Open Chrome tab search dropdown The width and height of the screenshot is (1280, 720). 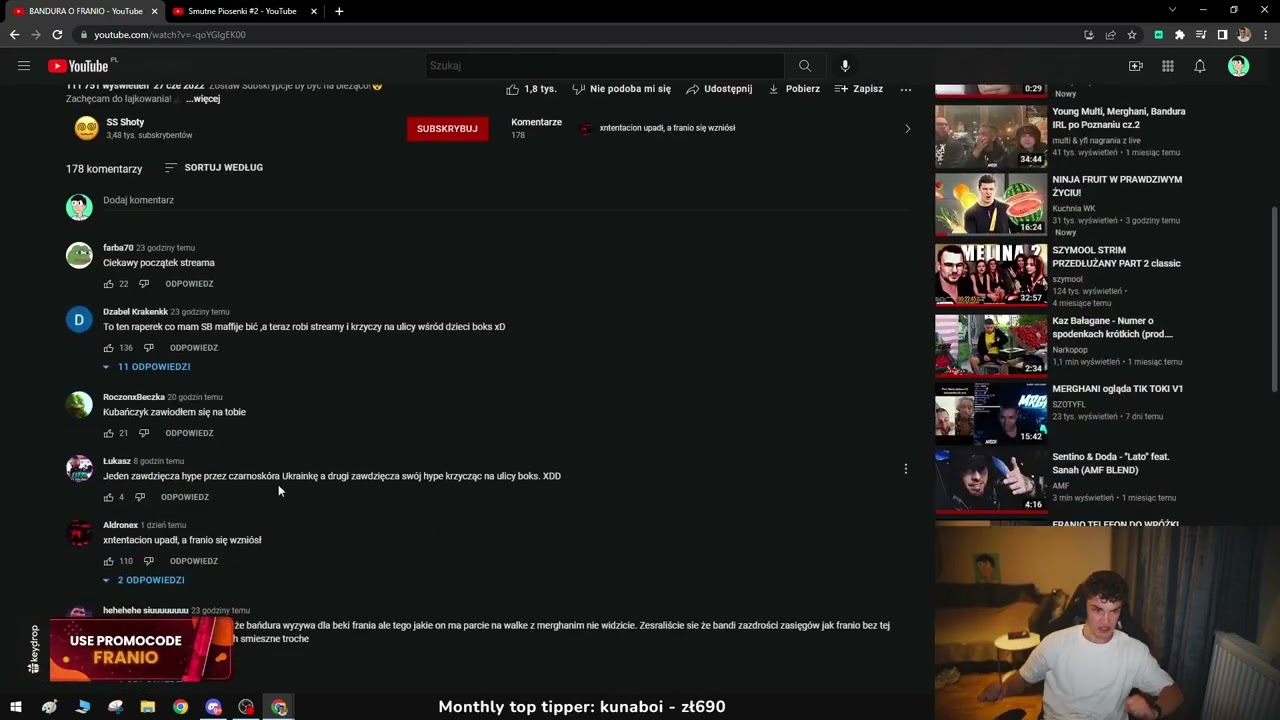[1173, 11]
